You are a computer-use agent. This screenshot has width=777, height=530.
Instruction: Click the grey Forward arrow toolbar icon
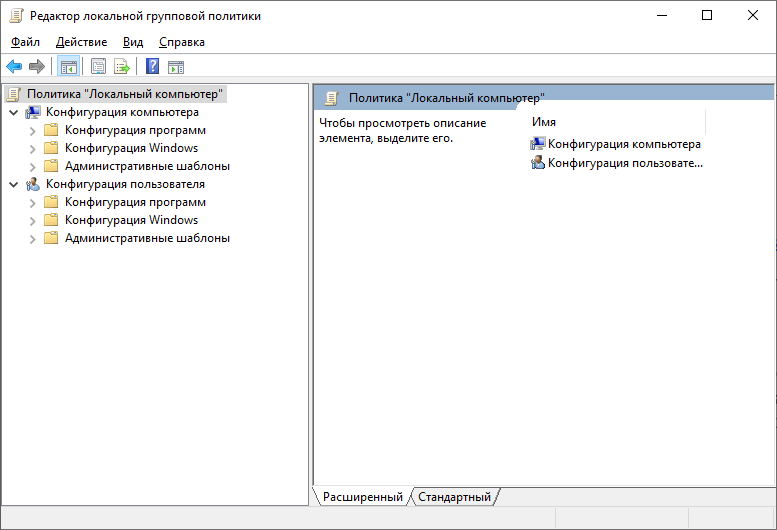37,67
